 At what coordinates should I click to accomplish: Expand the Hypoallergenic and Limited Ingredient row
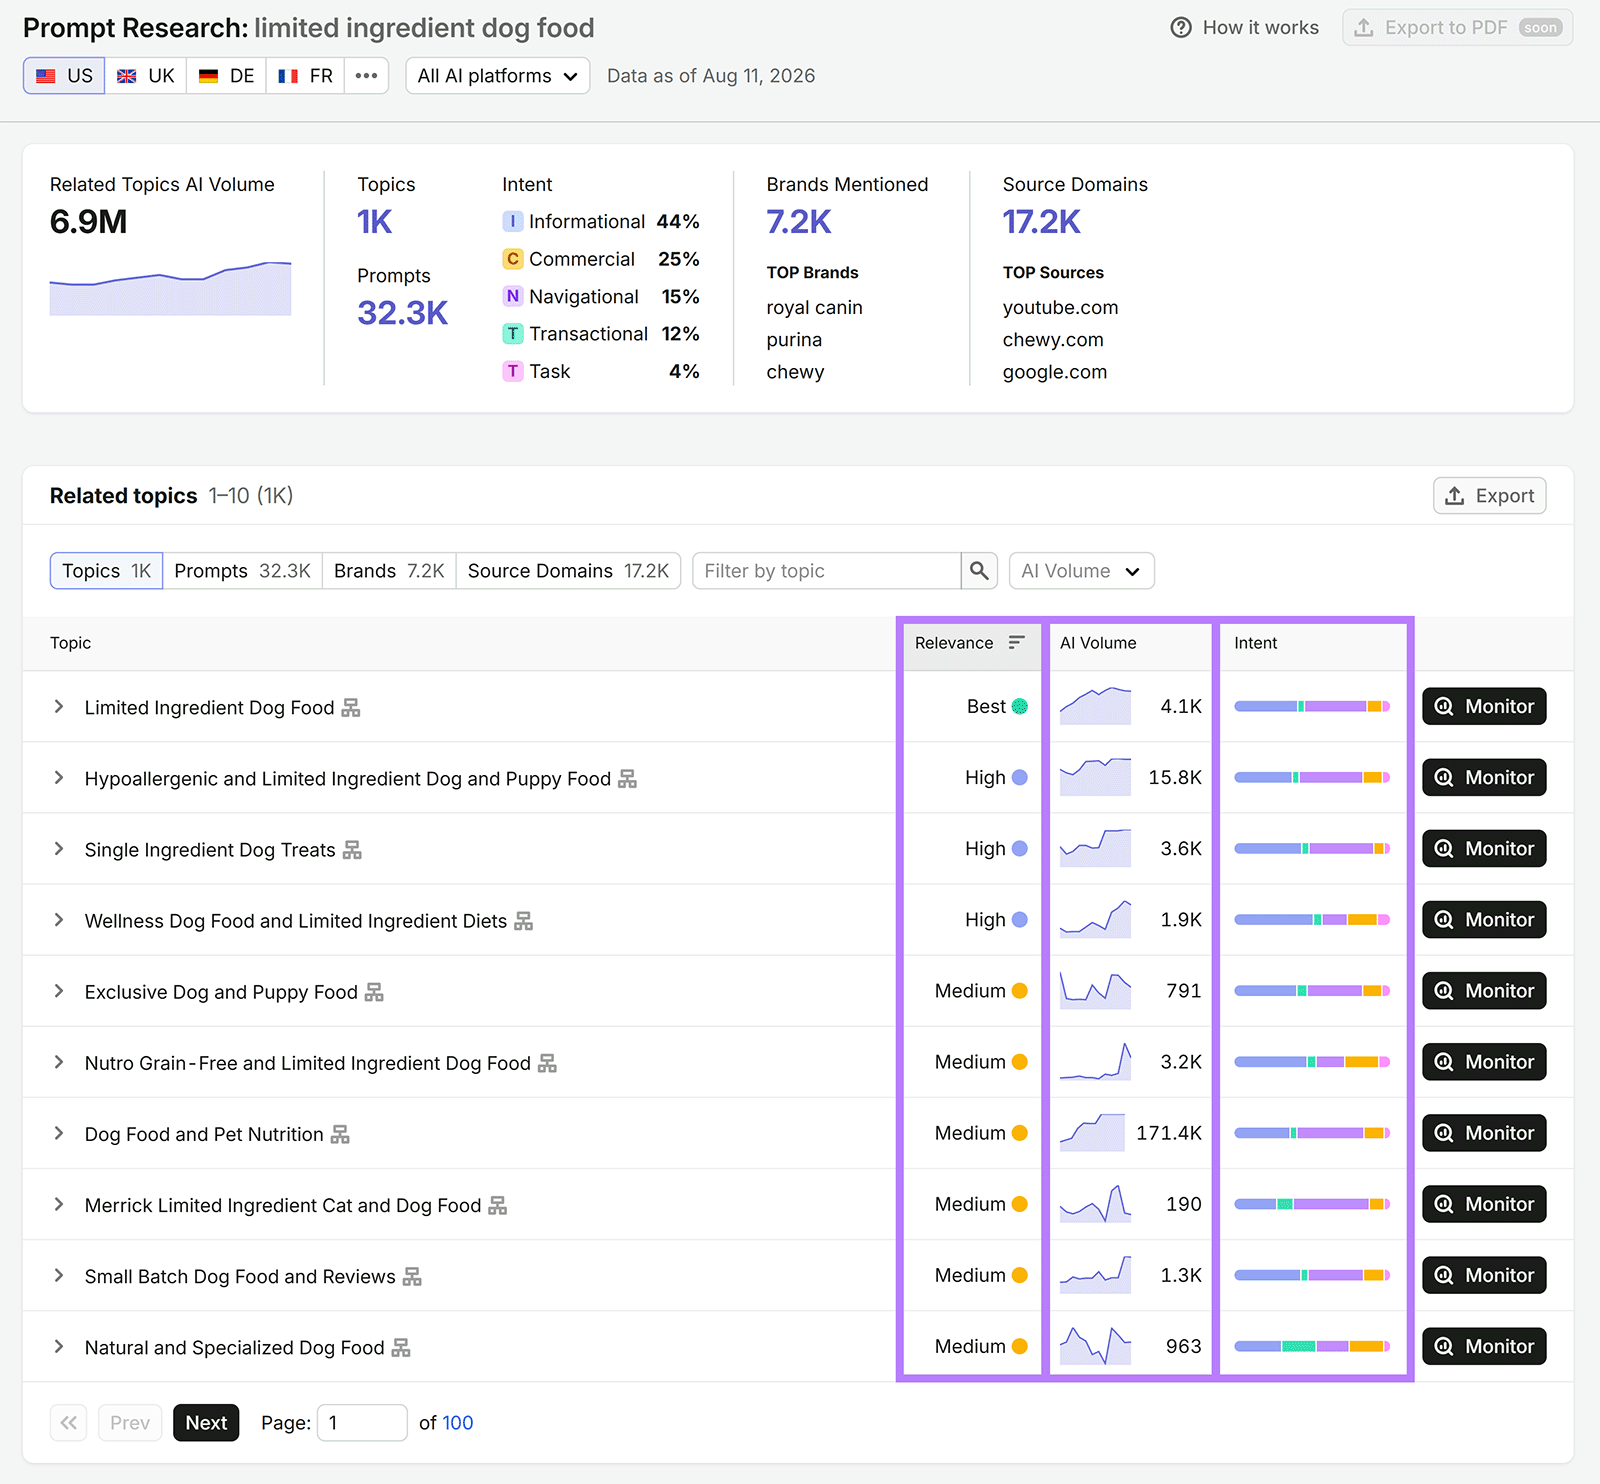pyautogui.click(x=59, y=778)
